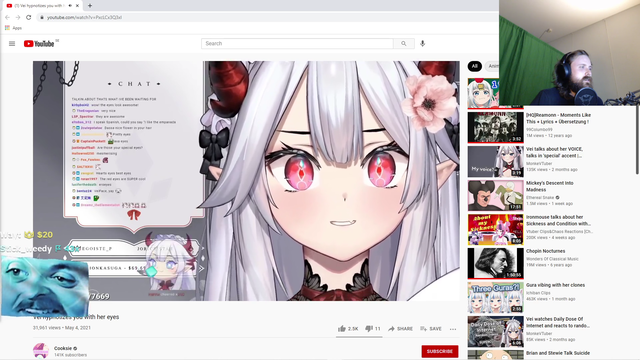Screen dimensions: 640x360
Task: Select the Vei hypnotizes you browser tab
Action: [42, 6]
